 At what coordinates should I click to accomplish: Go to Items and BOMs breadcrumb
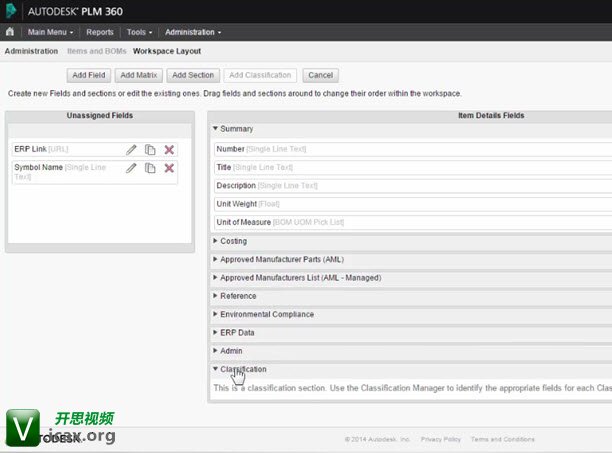97,51
